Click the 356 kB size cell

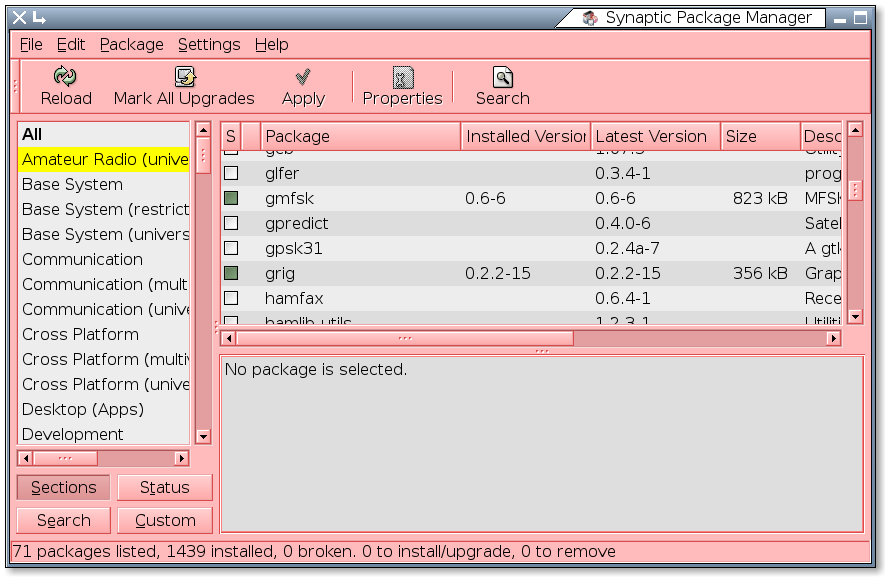[x=760, y=273]
